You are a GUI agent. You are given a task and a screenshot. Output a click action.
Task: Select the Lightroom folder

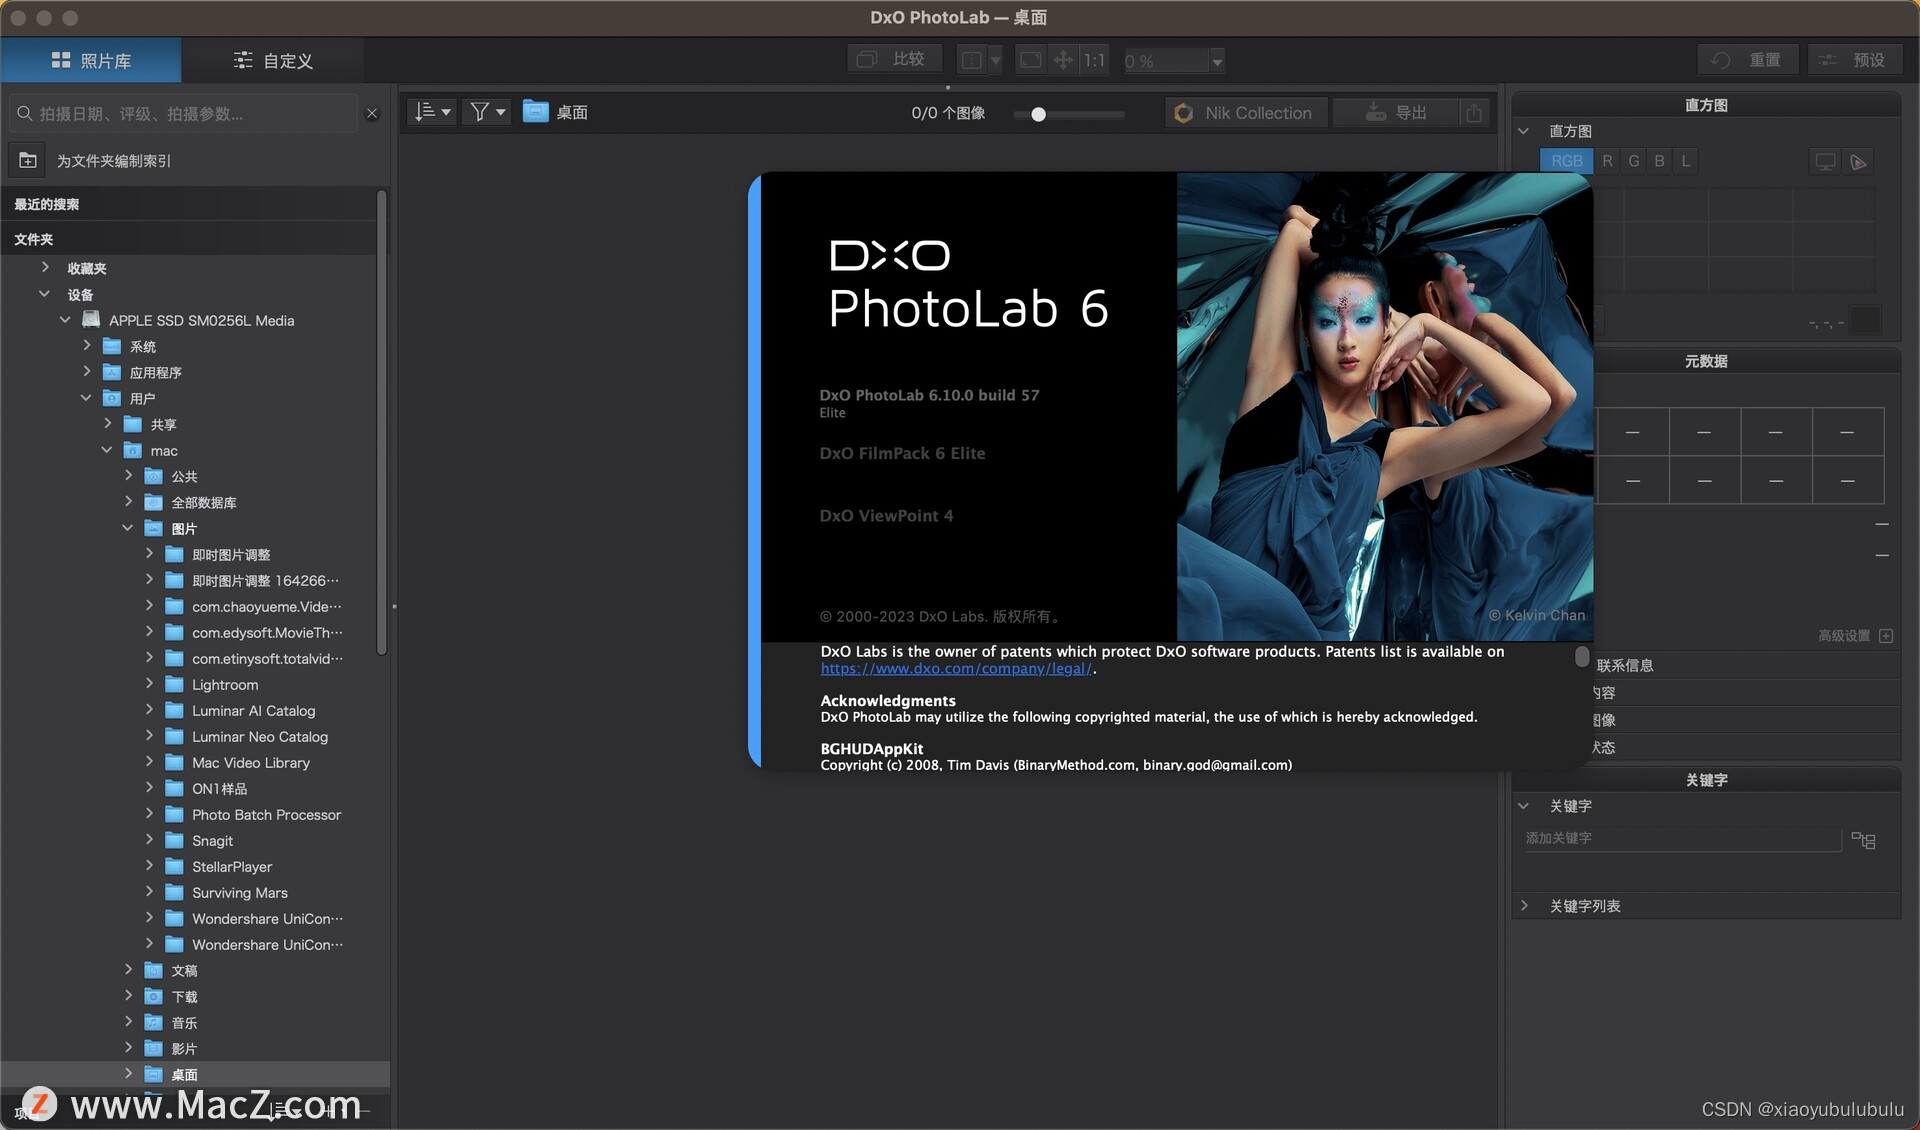(225, 684)
